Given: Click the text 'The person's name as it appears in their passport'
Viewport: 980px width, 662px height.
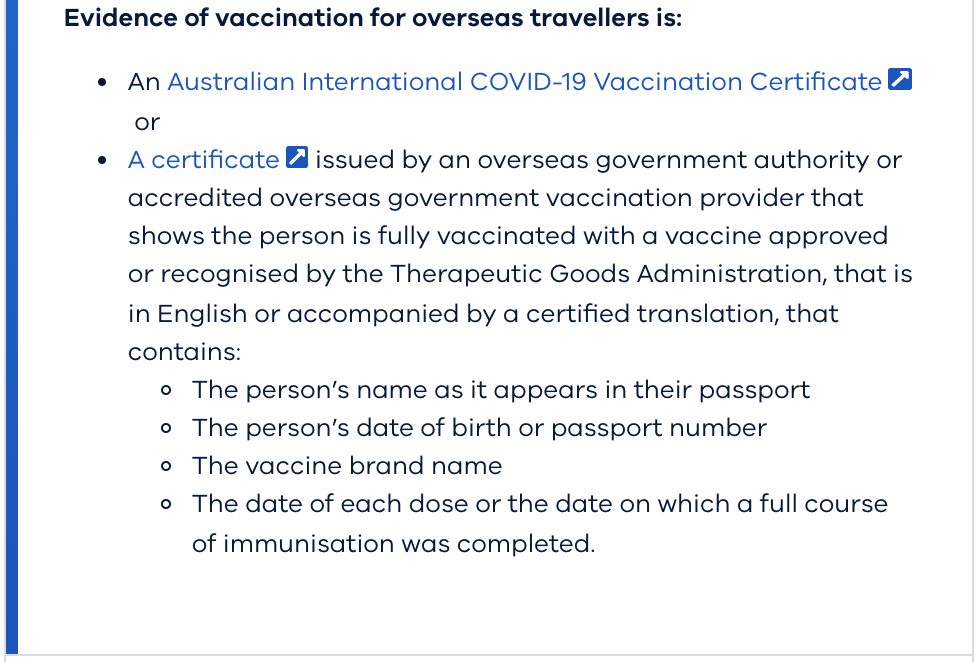Looking at the screenshot, I should click(x=501, y=391).
